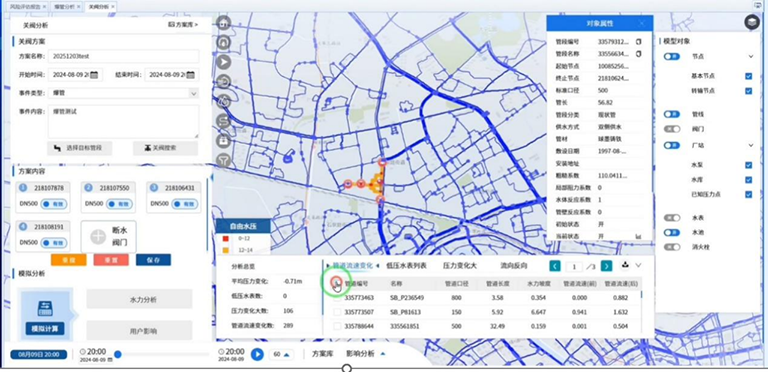Switch to the 风险评估报告 tab
The height and width of the screenshot is (372, 768).
click(x=25, y=7)
